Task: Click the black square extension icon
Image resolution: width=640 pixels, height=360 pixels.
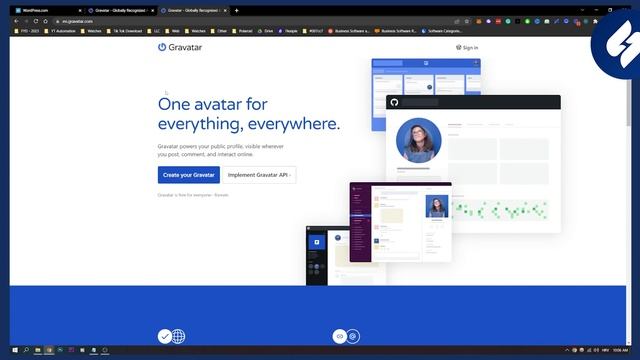Action: 518,21
